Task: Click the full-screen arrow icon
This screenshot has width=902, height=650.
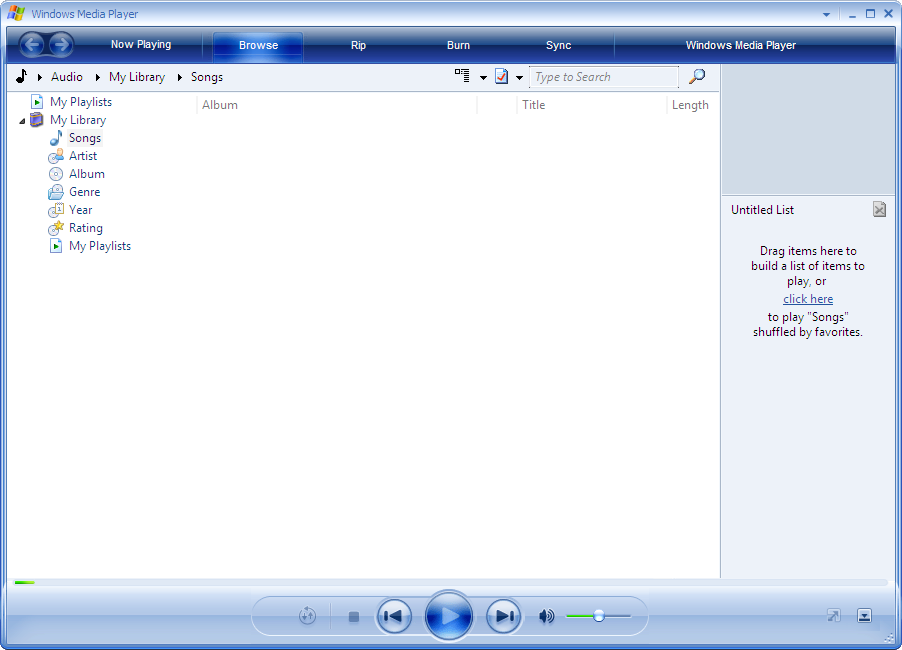Action: coord(834,615)
